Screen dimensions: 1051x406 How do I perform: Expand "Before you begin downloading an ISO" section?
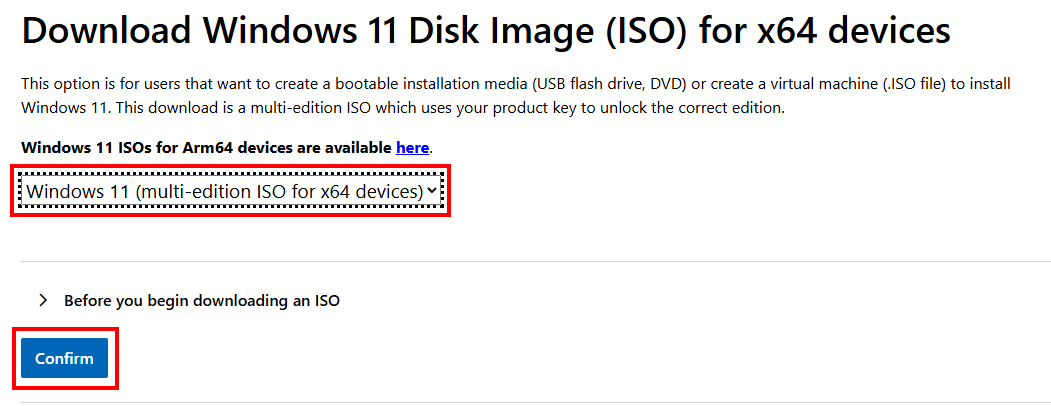point(201,300)
